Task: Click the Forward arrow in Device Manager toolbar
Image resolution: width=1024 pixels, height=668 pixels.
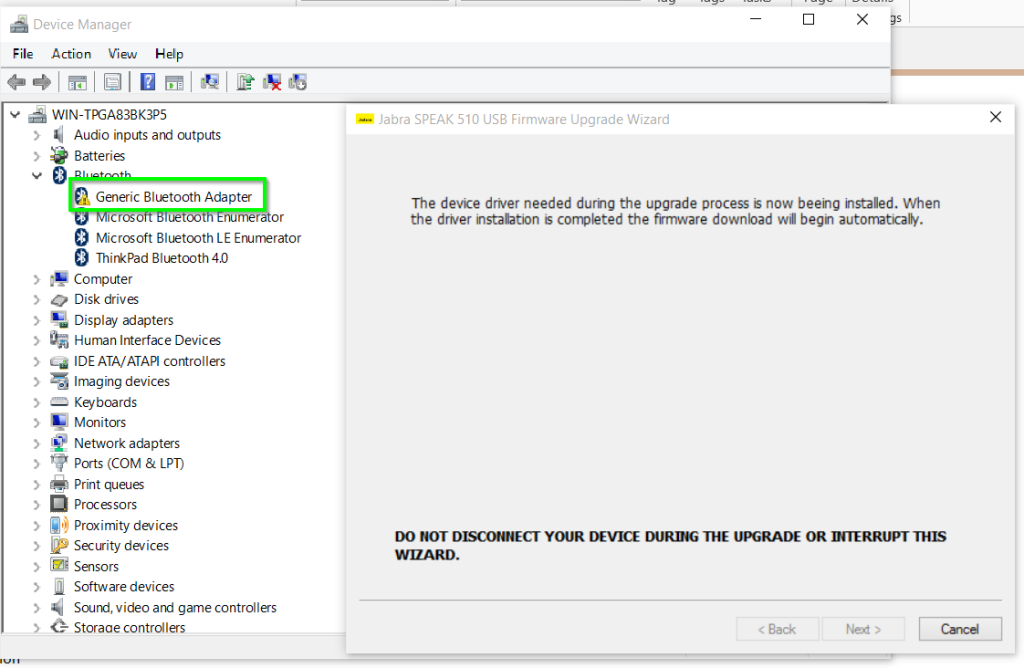Action: (x=42, y=82)
